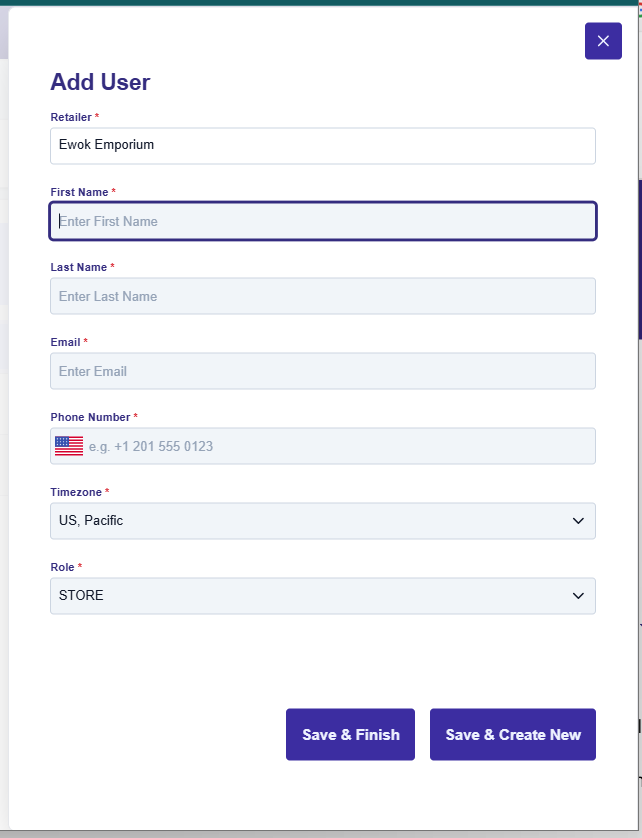Image resolution: width=642 pixels, height=838 pixels.
Task: Click the Timezone label text
Action: pos(76,492)
